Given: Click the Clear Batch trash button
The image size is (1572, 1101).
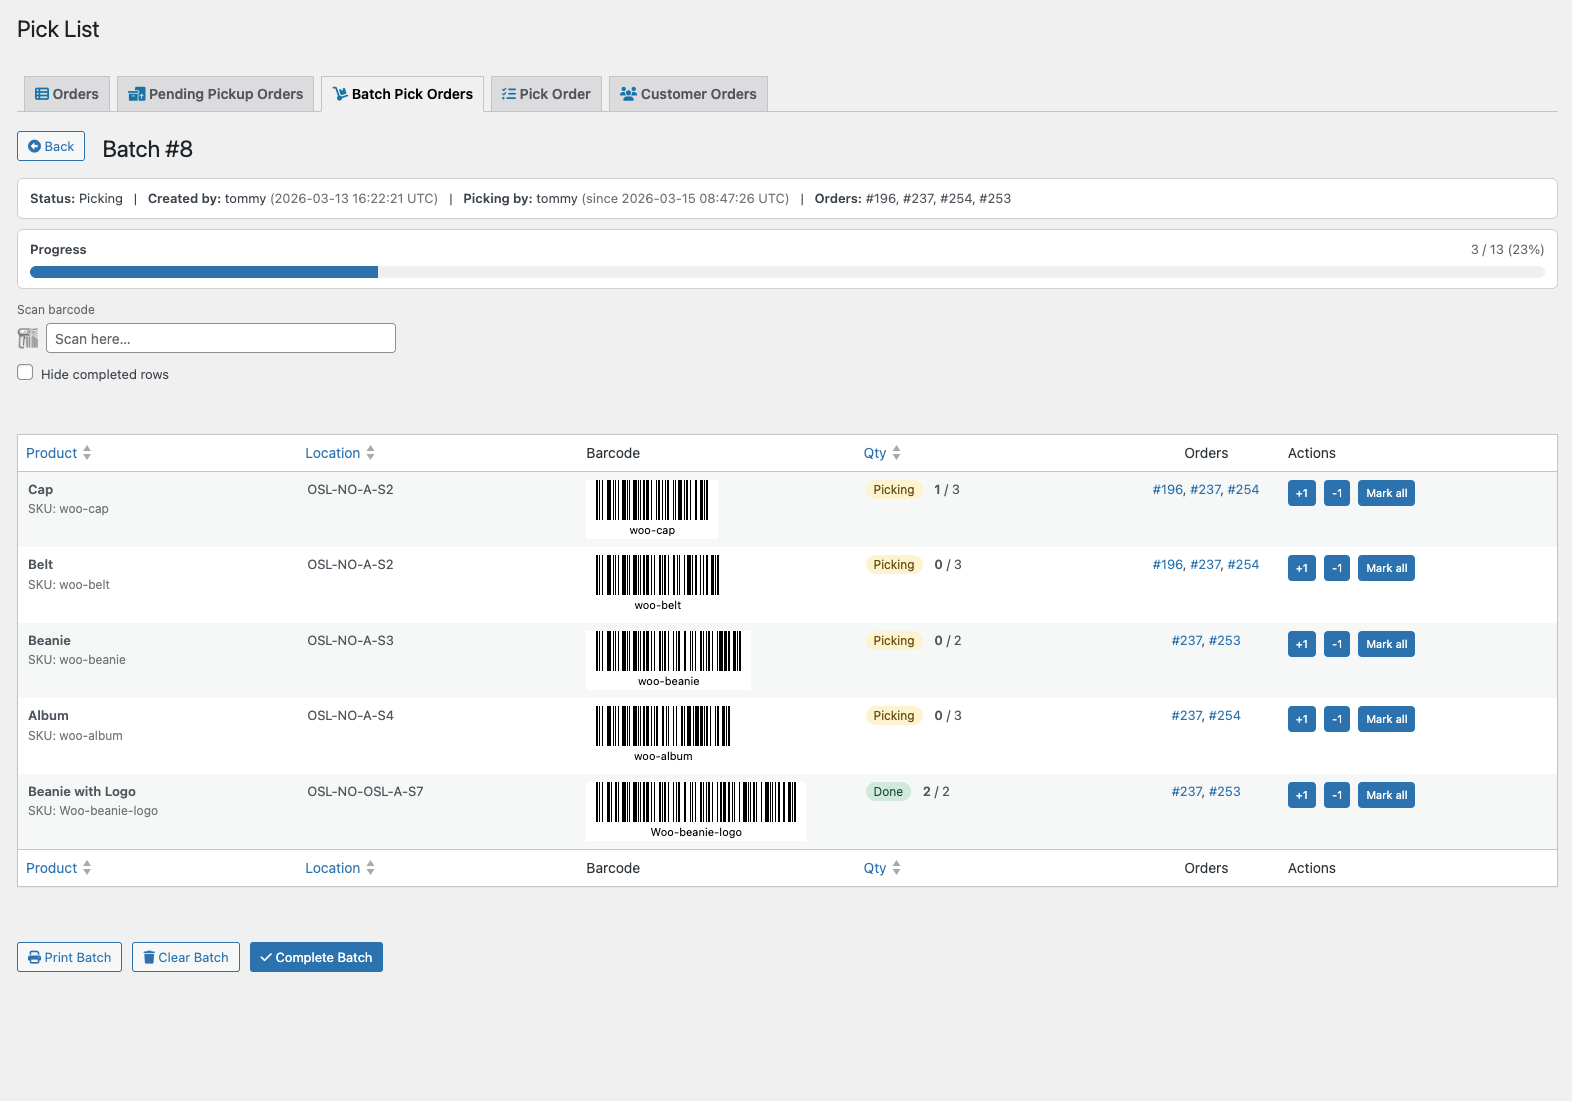Looking at the screenshot, I should (x=186, y=957).
